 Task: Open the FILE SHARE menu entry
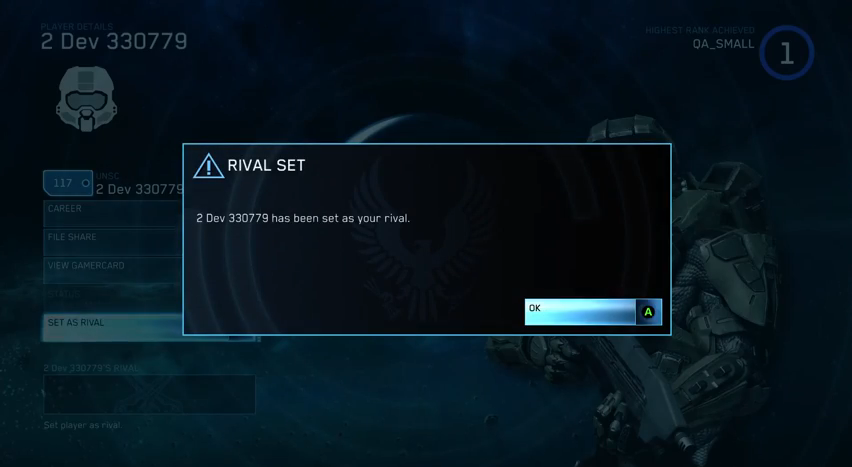(x=112, y=242)
